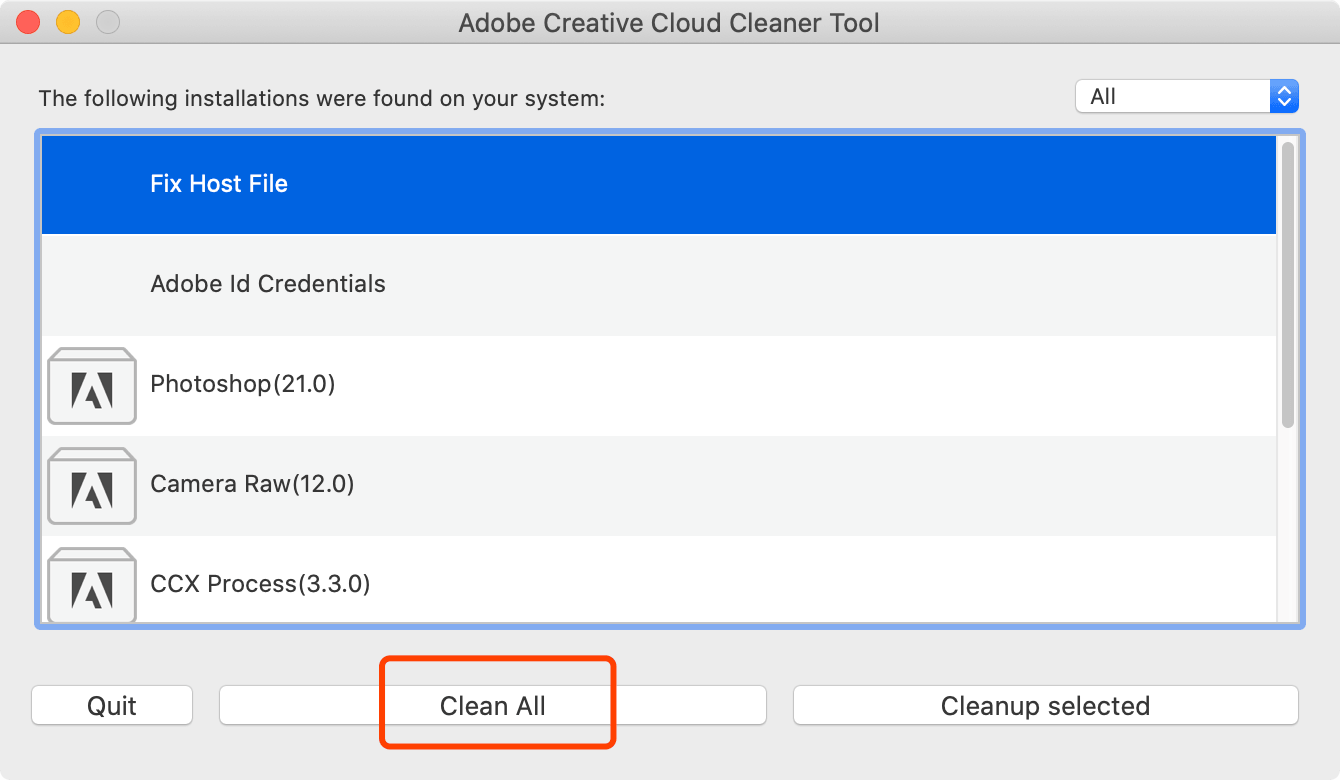Run Cleanup selected
Screen dimensions: 1340x780
(1045, 706)
